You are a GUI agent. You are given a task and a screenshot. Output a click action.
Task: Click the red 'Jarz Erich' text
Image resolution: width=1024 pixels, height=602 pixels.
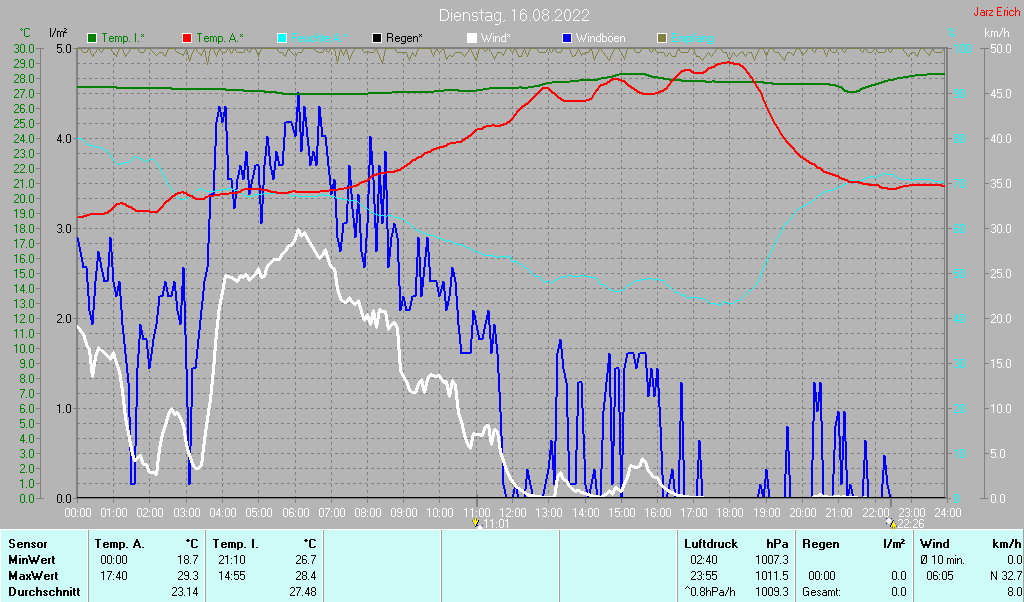[x=997, y=12]
